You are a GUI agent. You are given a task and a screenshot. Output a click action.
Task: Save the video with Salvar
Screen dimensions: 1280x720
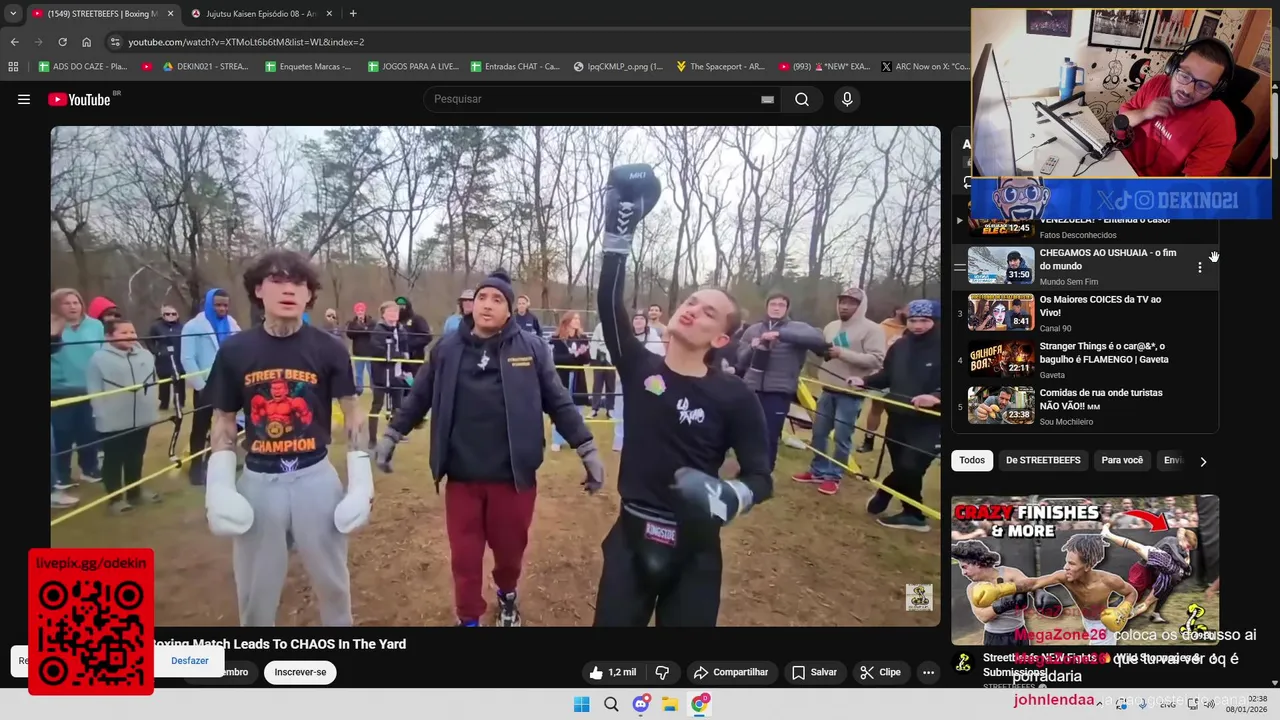814,672
